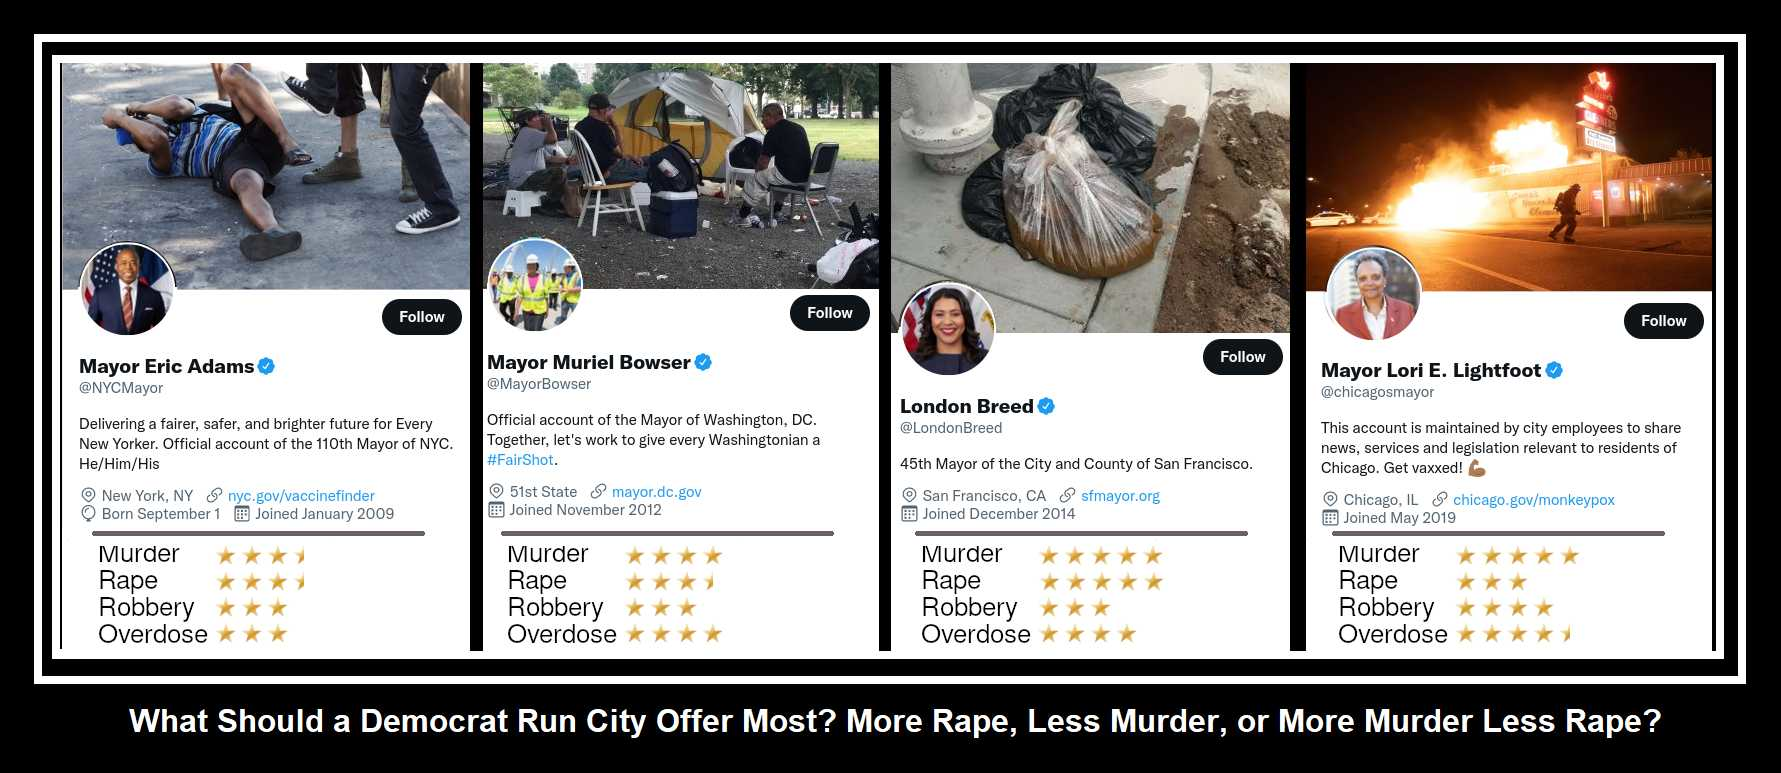Follow Mayor Muriel Bowser
The height and width of the screenshot is (773, 1781).
pos(829,313)
